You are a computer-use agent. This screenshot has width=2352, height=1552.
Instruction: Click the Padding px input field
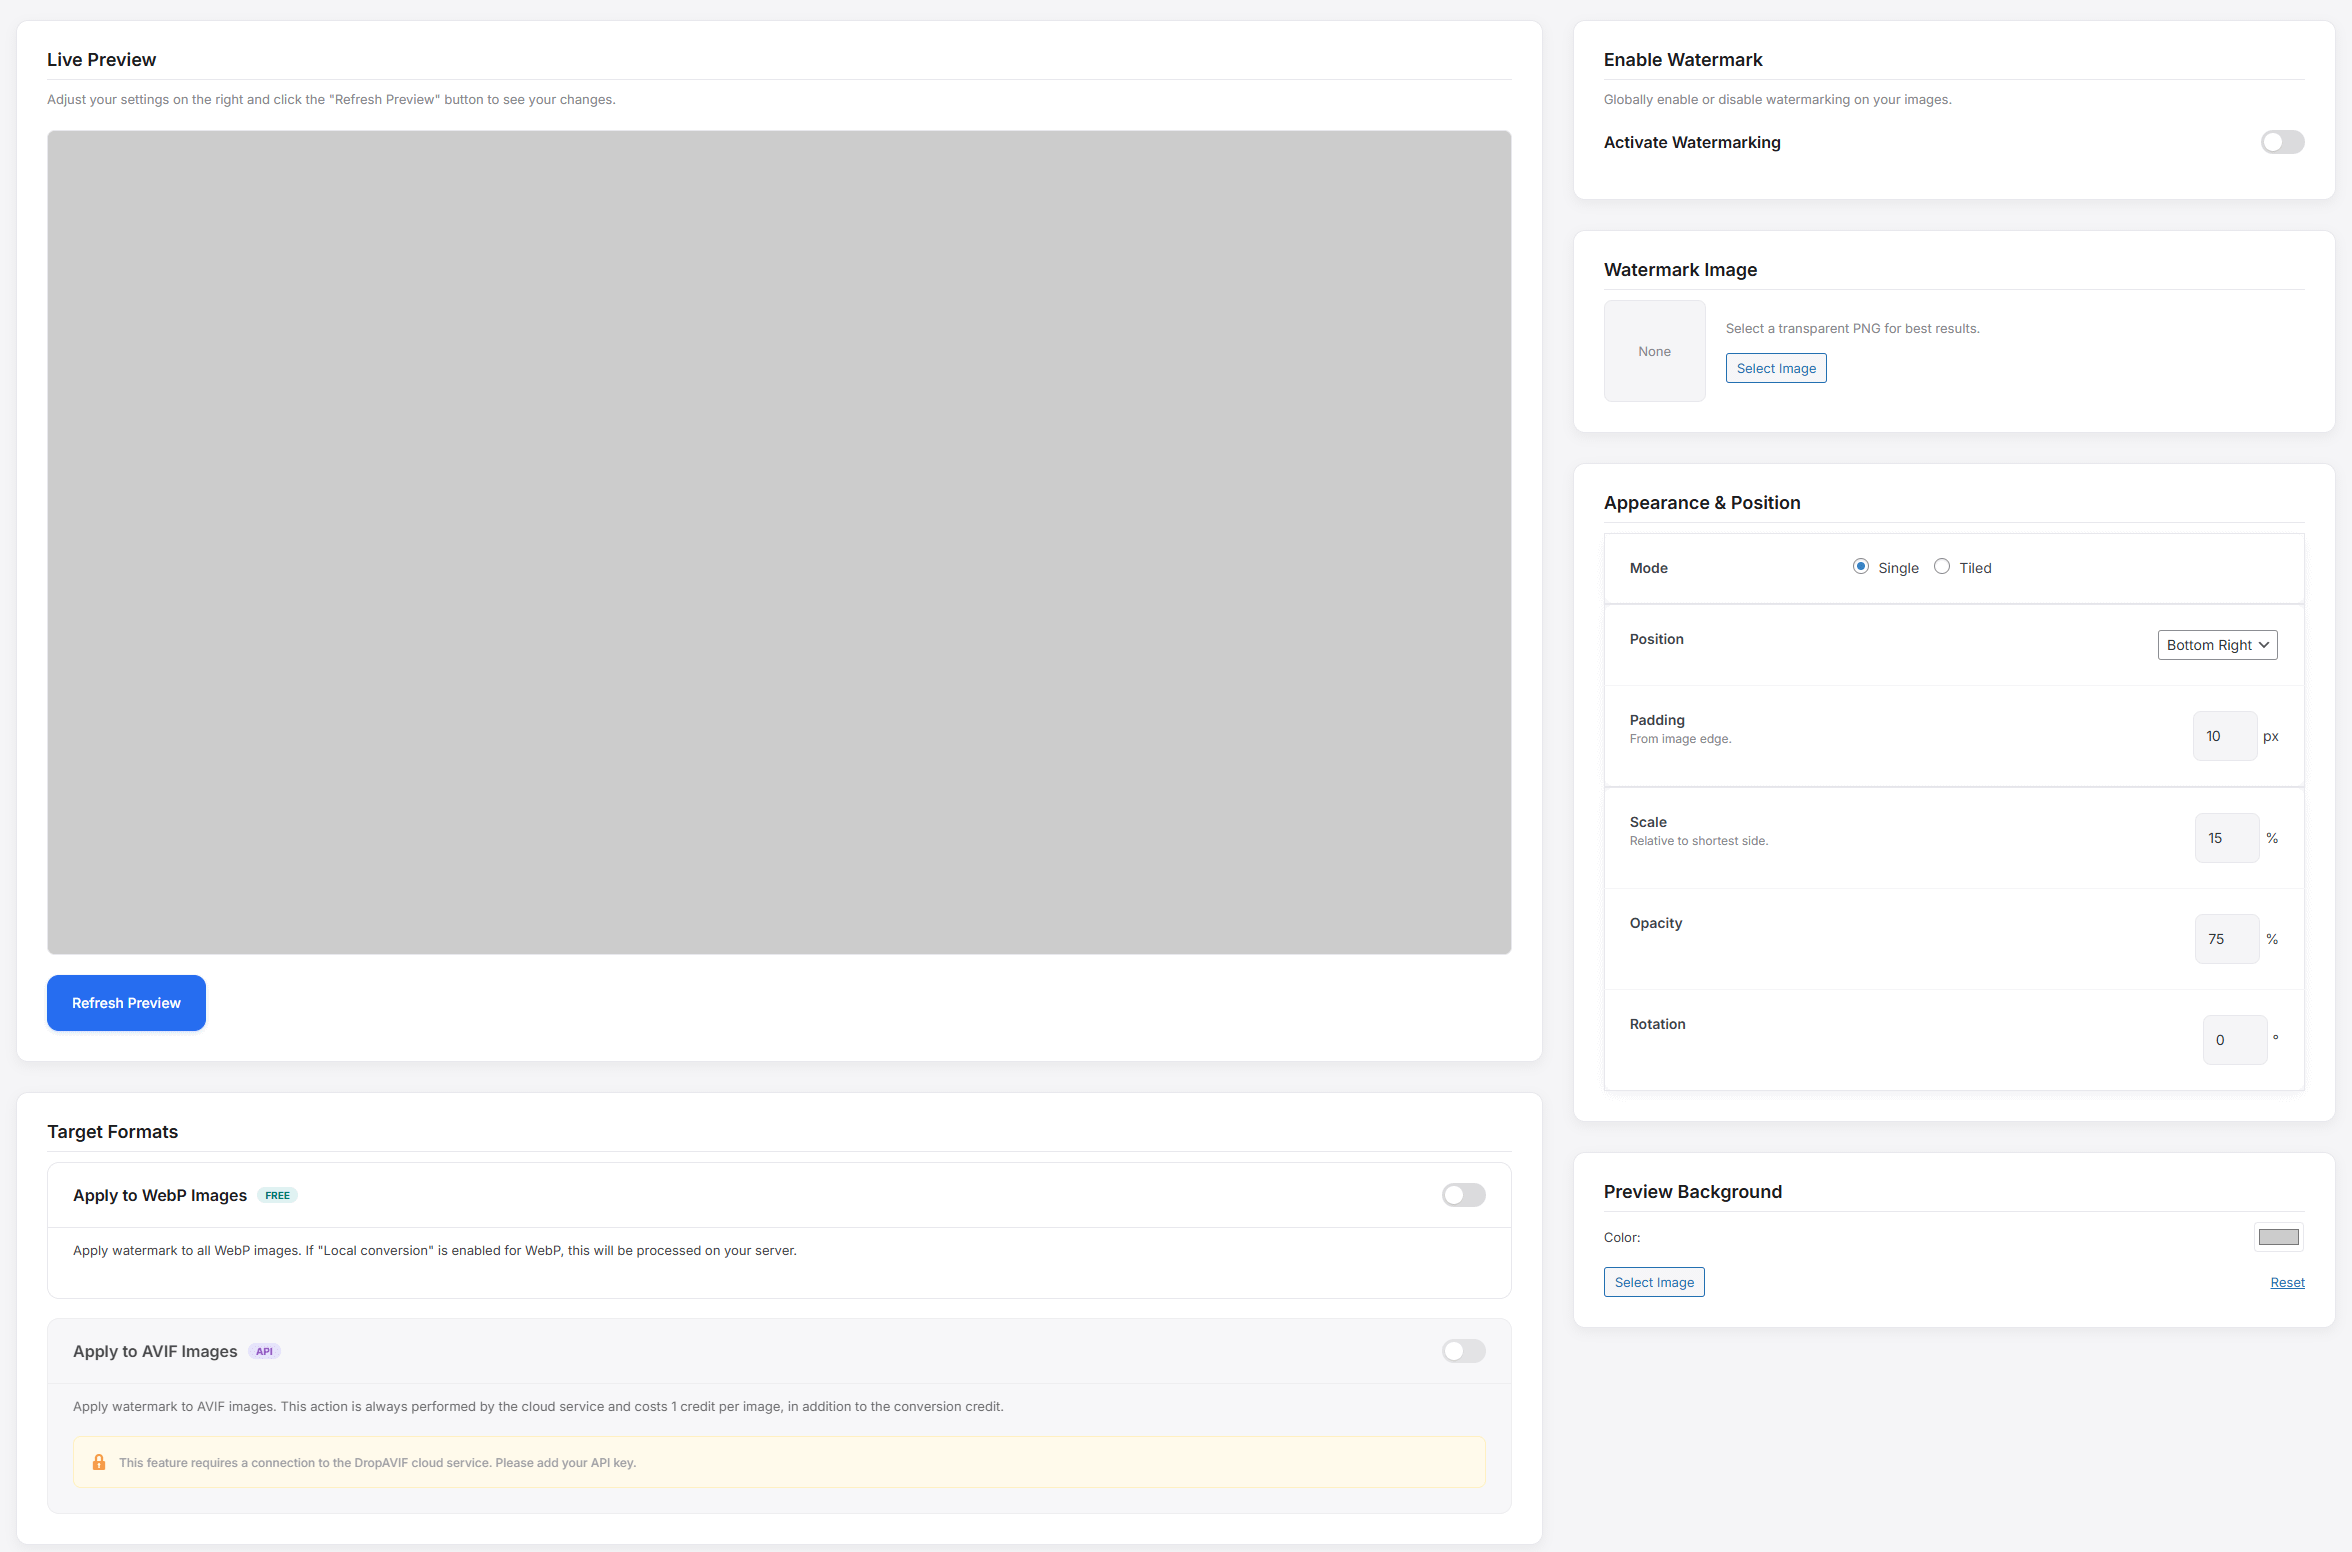(2225, 736)
